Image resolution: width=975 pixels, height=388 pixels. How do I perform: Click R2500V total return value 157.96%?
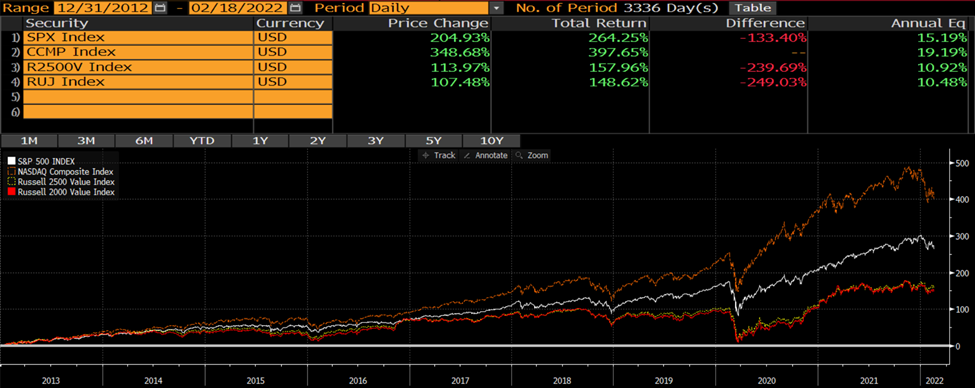click(x=620, y=67)
